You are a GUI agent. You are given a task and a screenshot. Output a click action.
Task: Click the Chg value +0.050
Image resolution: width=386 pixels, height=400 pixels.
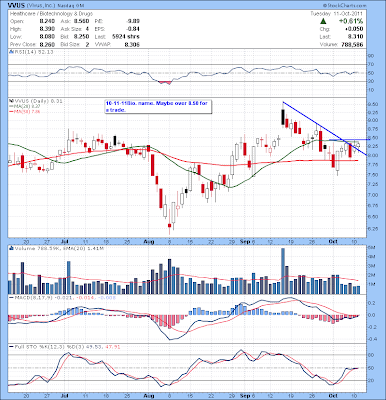(x=355, y=29)
